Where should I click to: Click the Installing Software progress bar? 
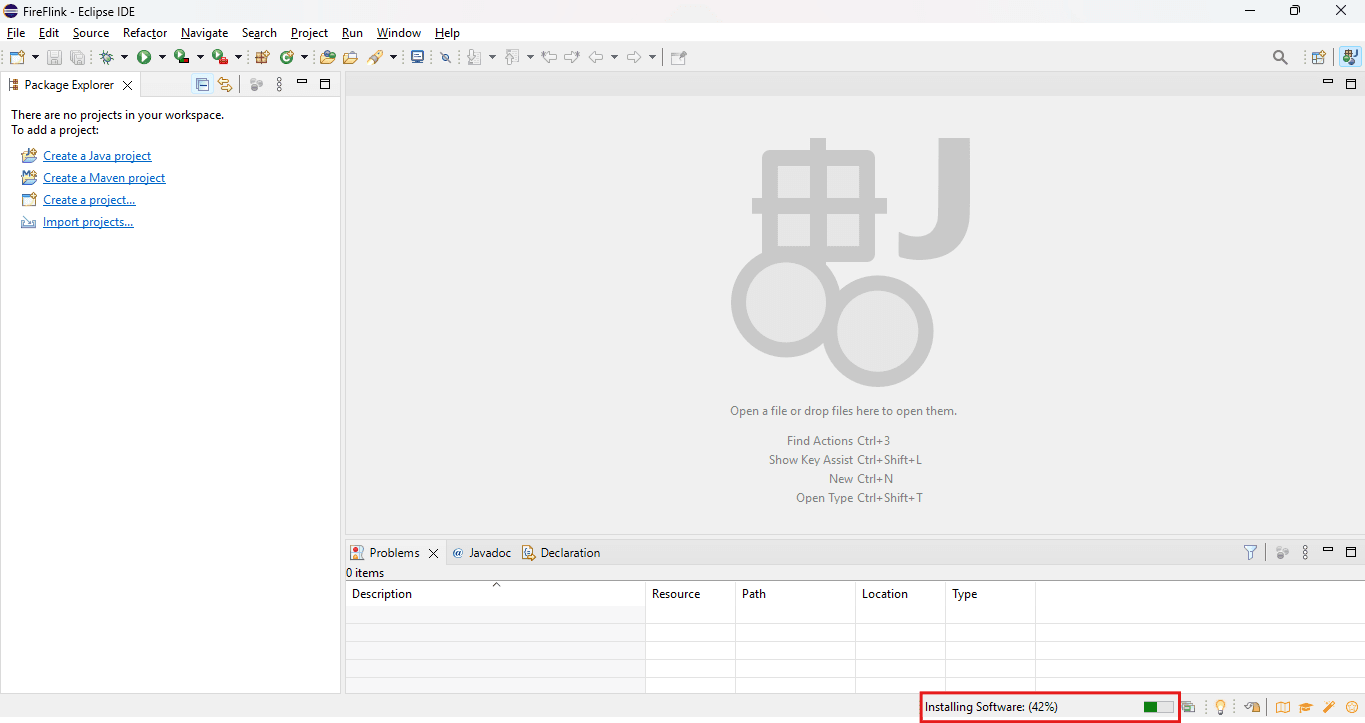click(x=1159, y=707)
